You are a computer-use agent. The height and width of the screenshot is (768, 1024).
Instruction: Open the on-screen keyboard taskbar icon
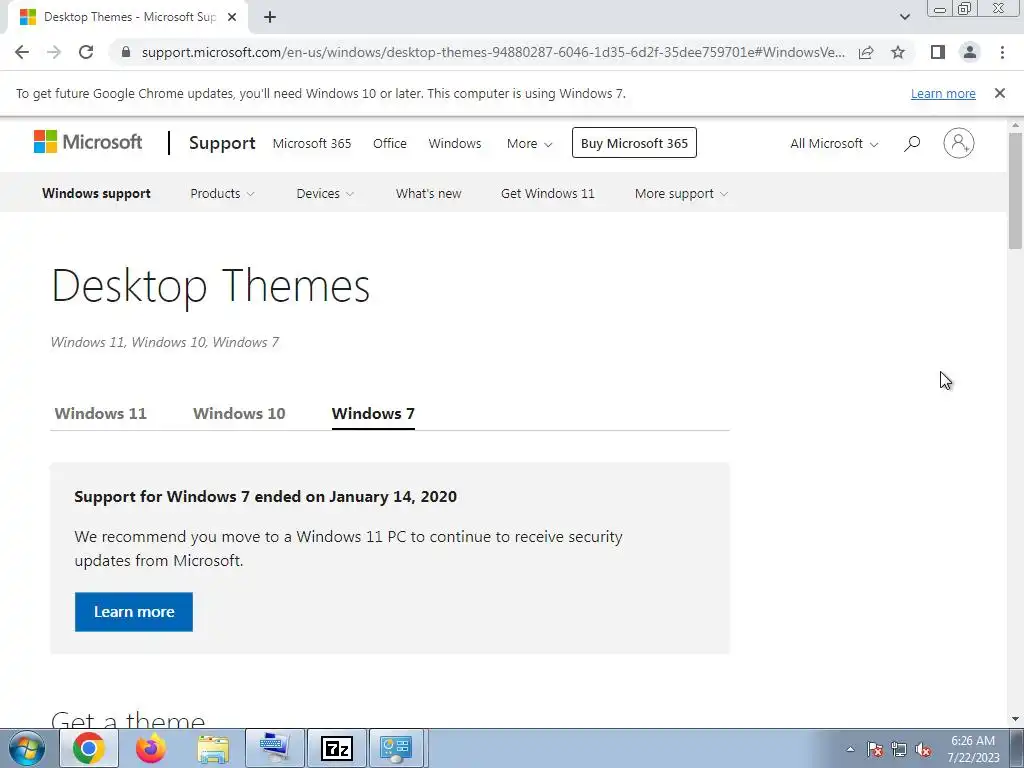pos(275,748)
